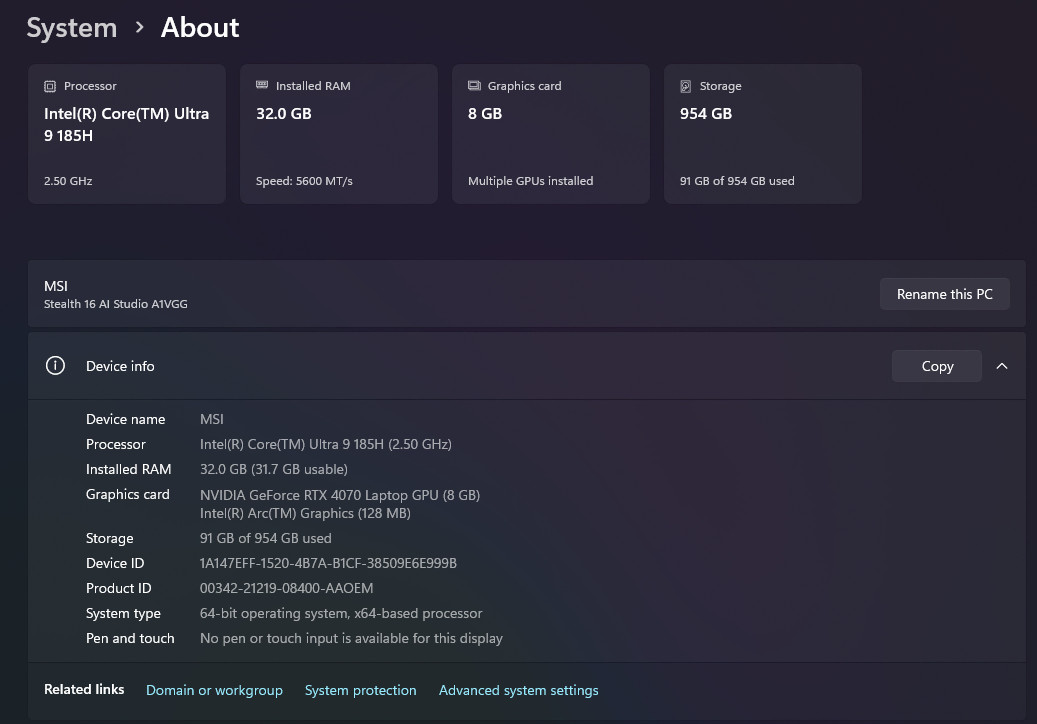Open Advanced system settings link
This screenshot has height=724, width=1037.
pos(518,690)
